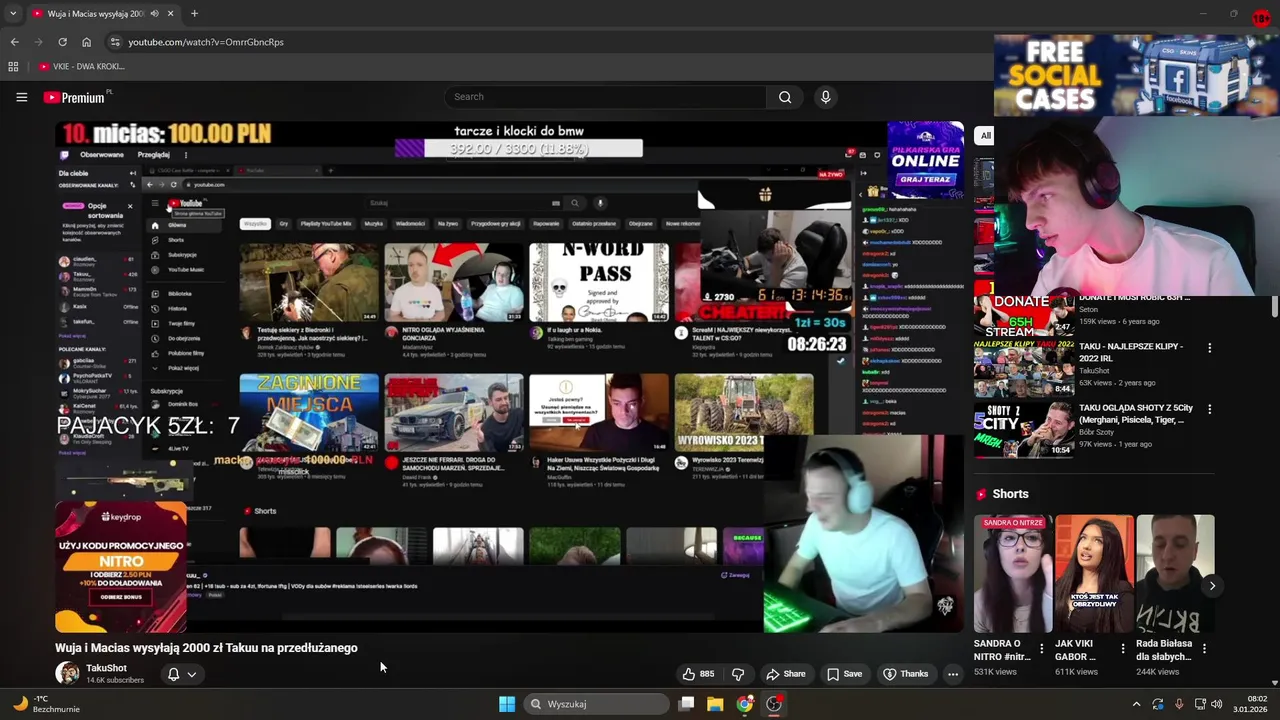
Task: Click the taskbar 'Wyszukaj' search box
Action: point(597,704)
